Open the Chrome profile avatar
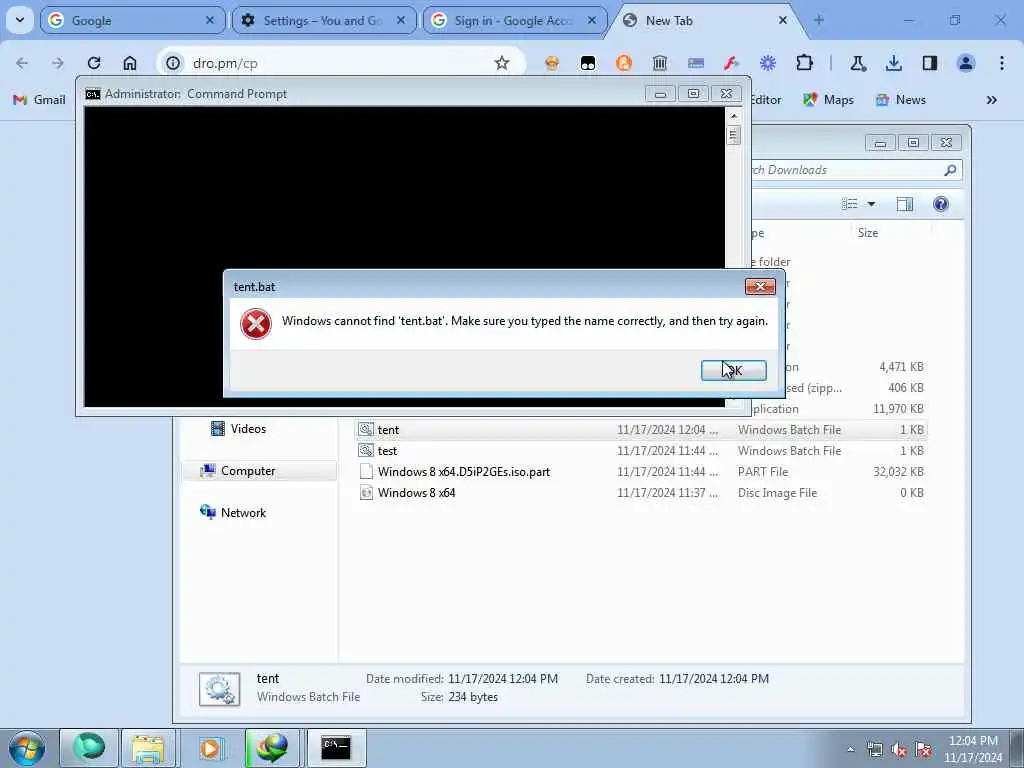 966,63
